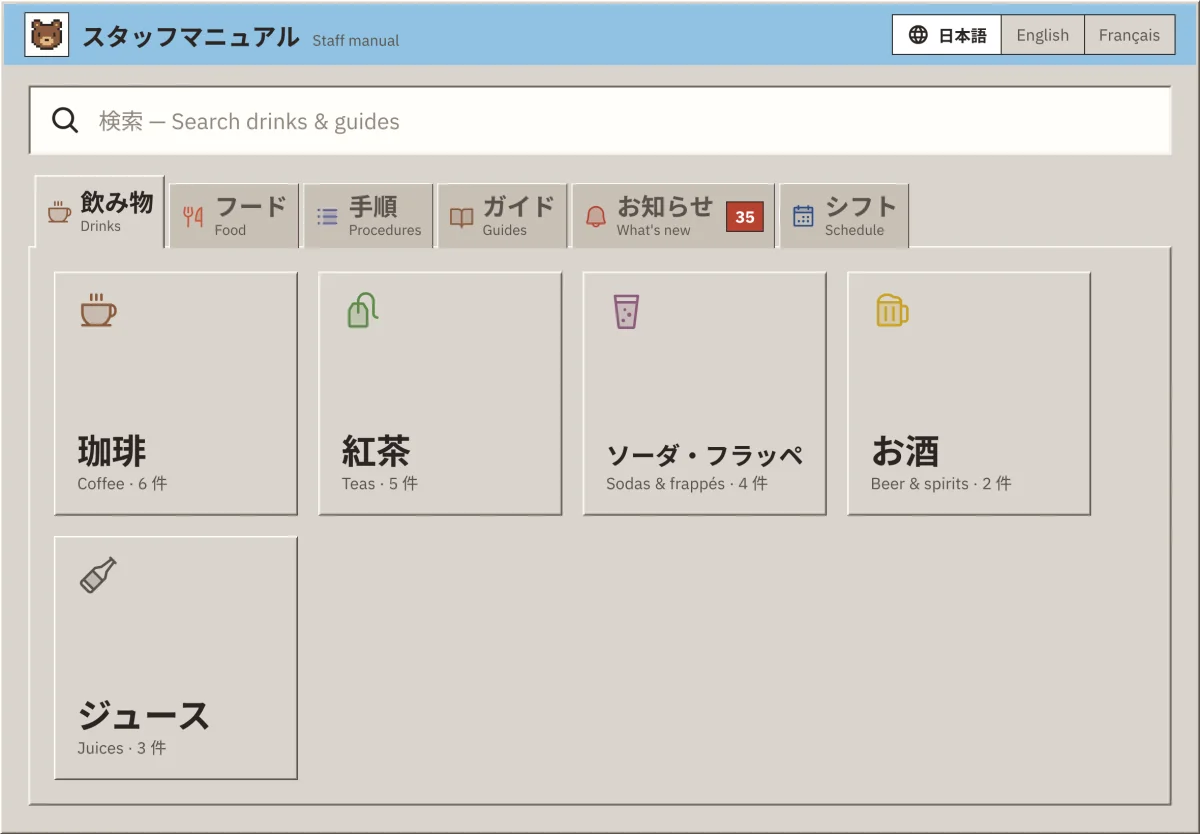Go to the ガイド Guides tab

click(x=502, y=216)
